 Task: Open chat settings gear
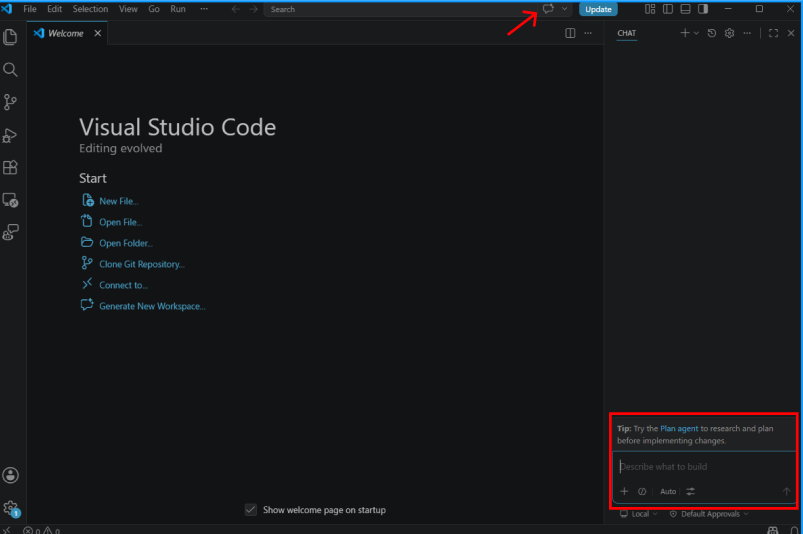coord(729,33)
